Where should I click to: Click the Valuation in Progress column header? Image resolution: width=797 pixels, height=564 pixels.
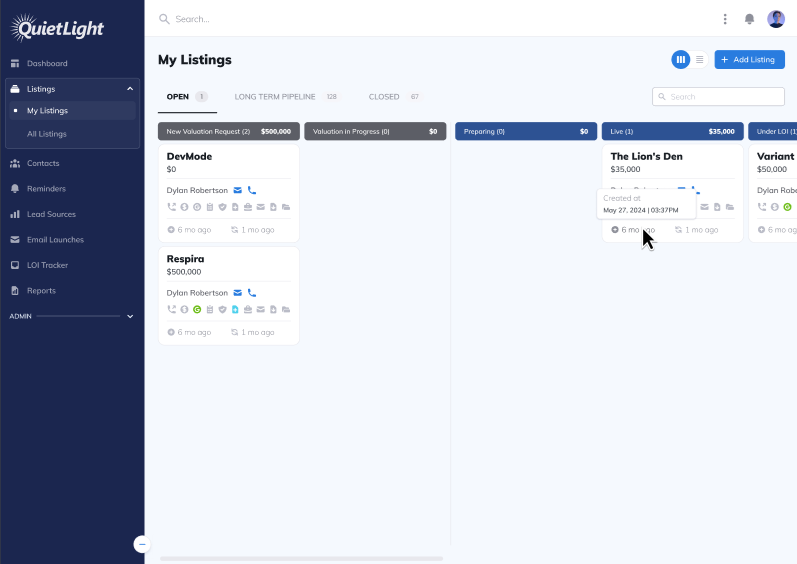[375, 131]
